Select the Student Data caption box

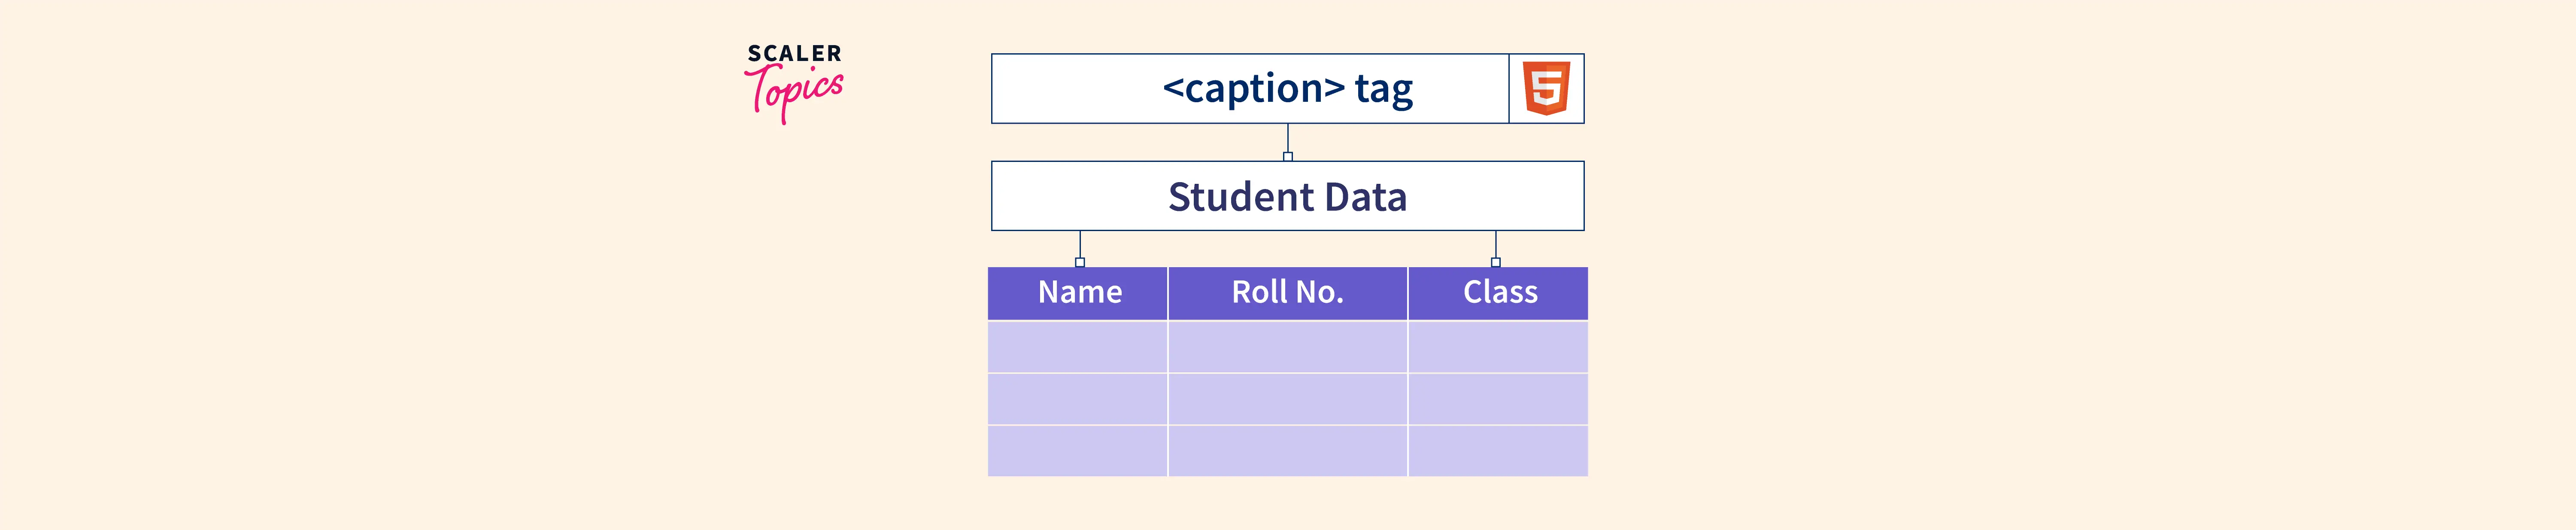(x=1287, y=196)
